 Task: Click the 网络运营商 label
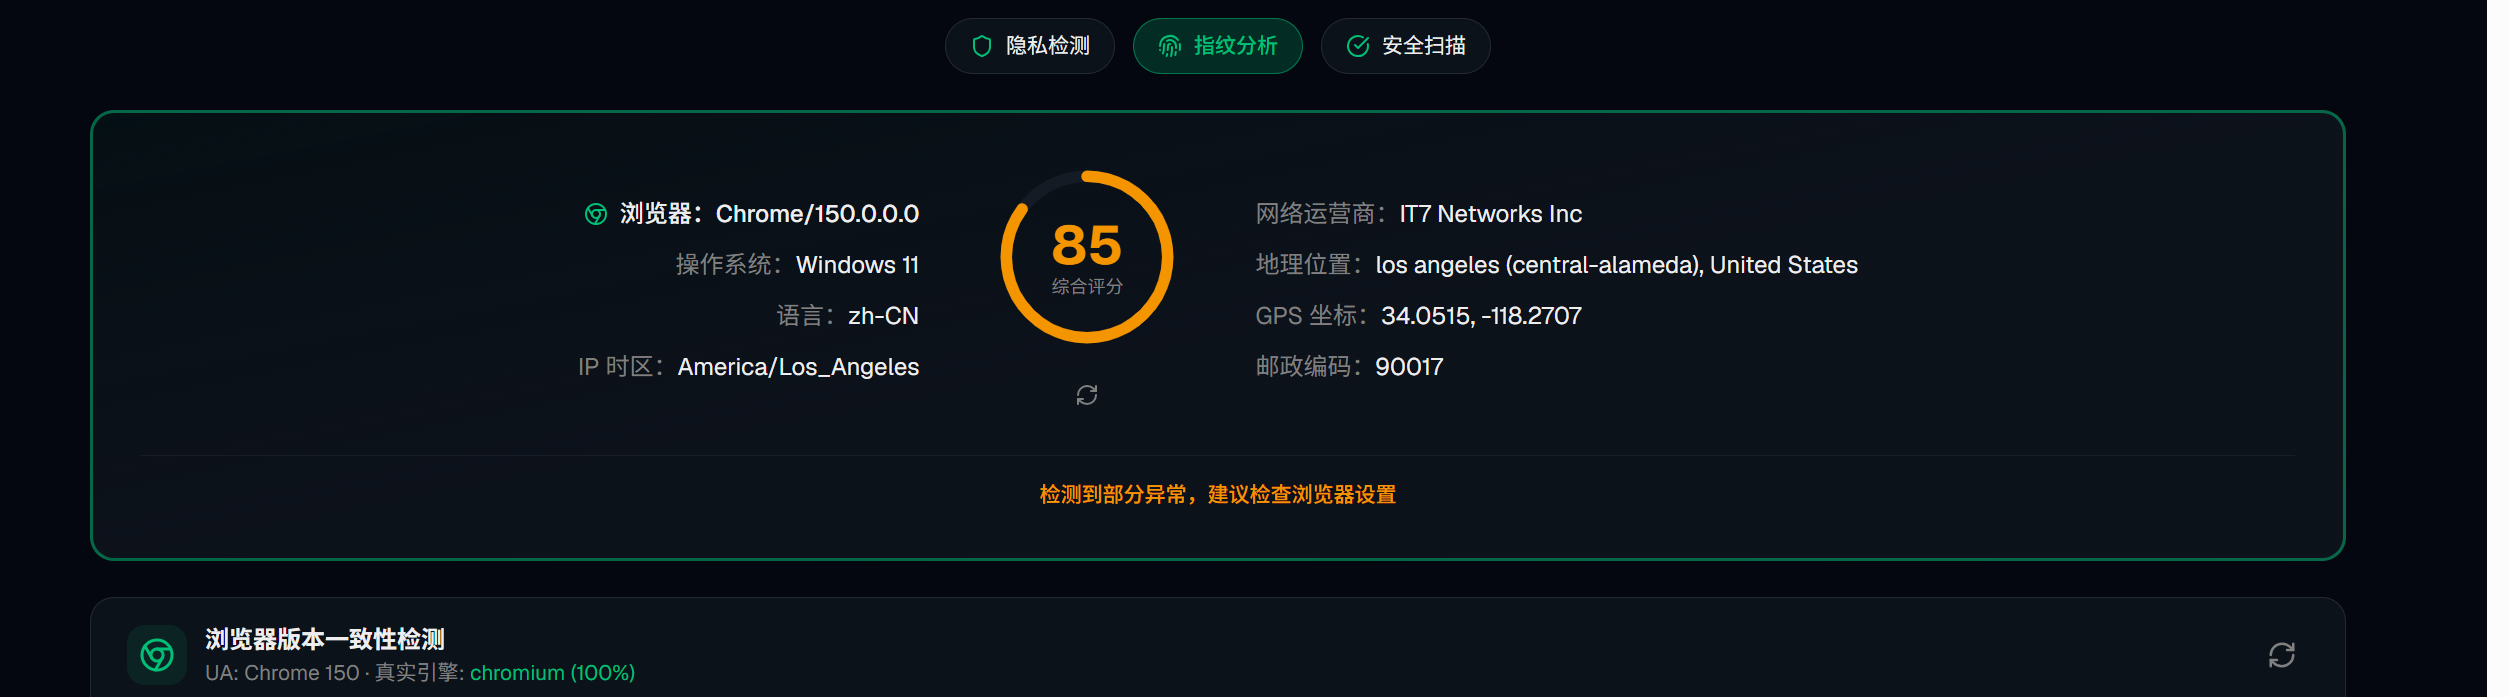(x=1321, y=214)
